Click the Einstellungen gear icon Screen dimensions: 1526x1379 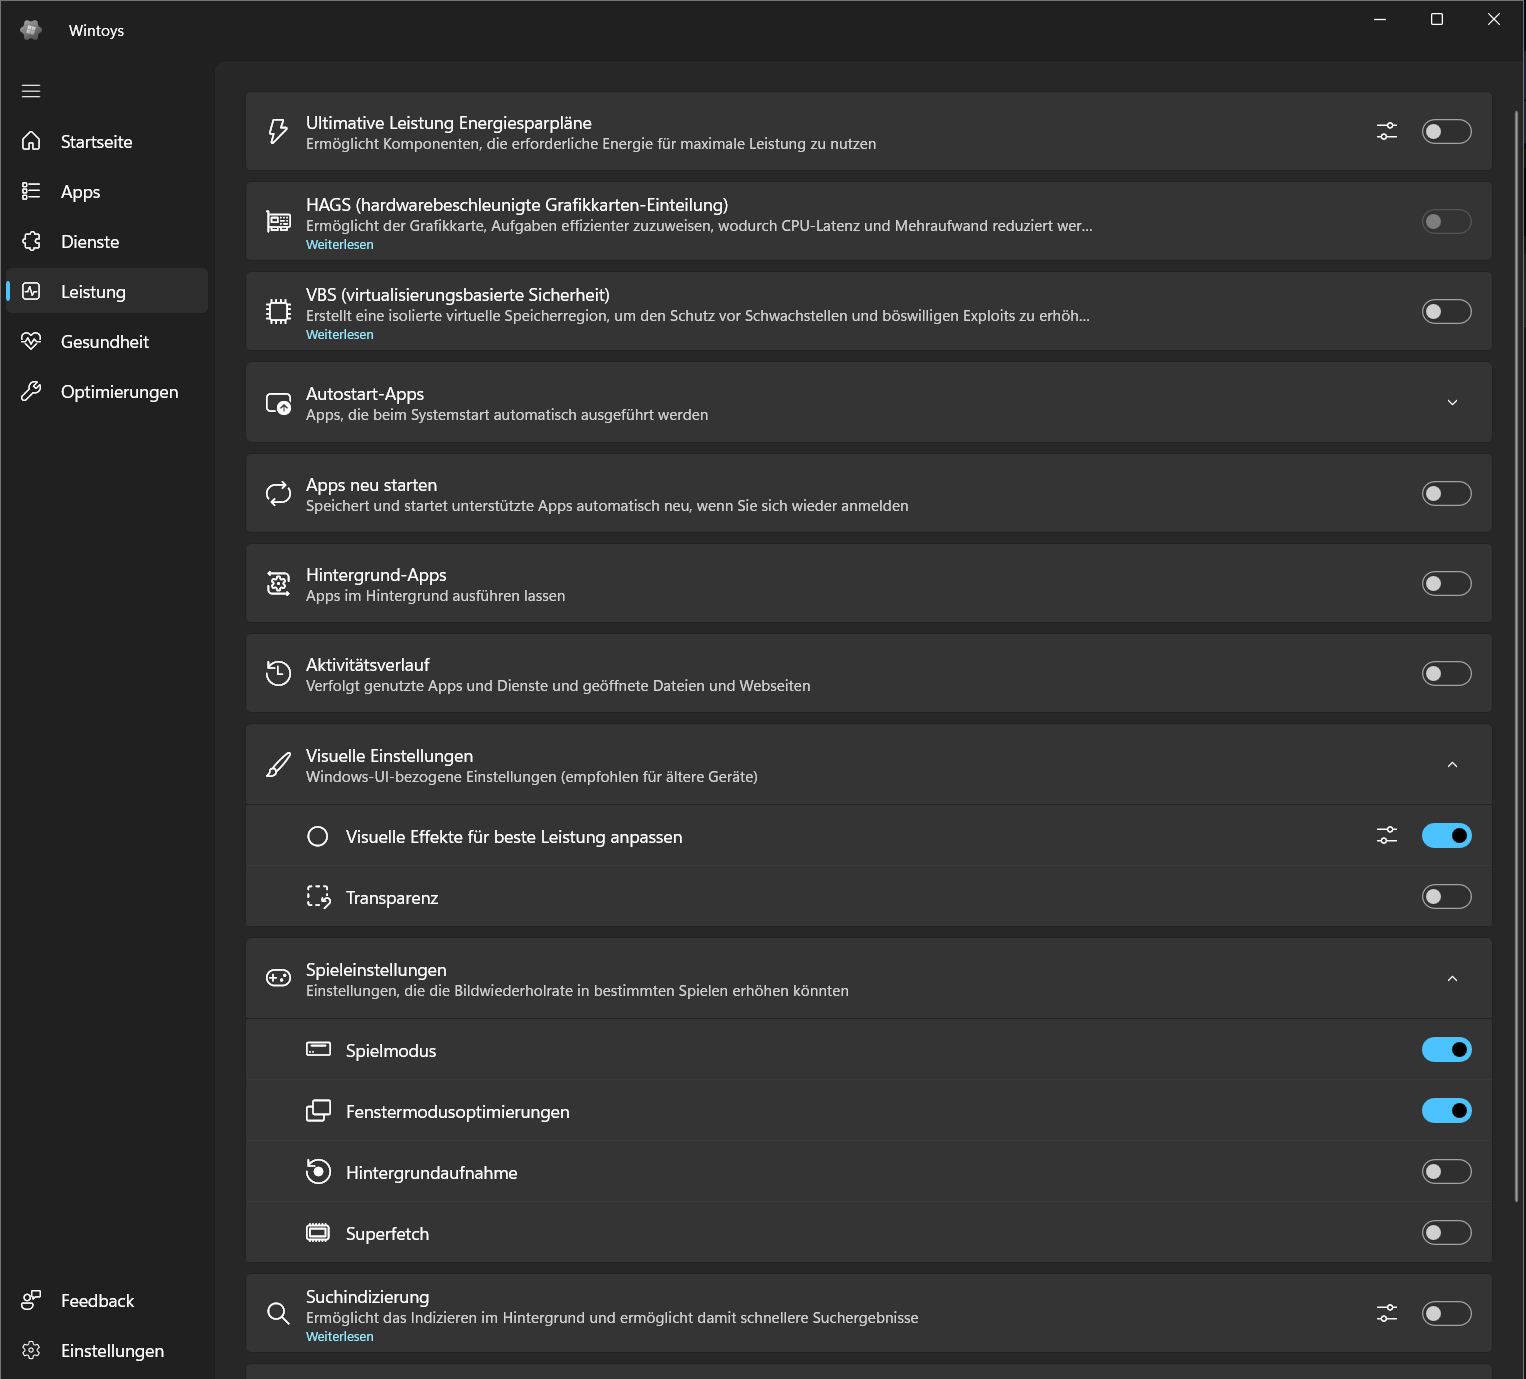[31, 1350]
